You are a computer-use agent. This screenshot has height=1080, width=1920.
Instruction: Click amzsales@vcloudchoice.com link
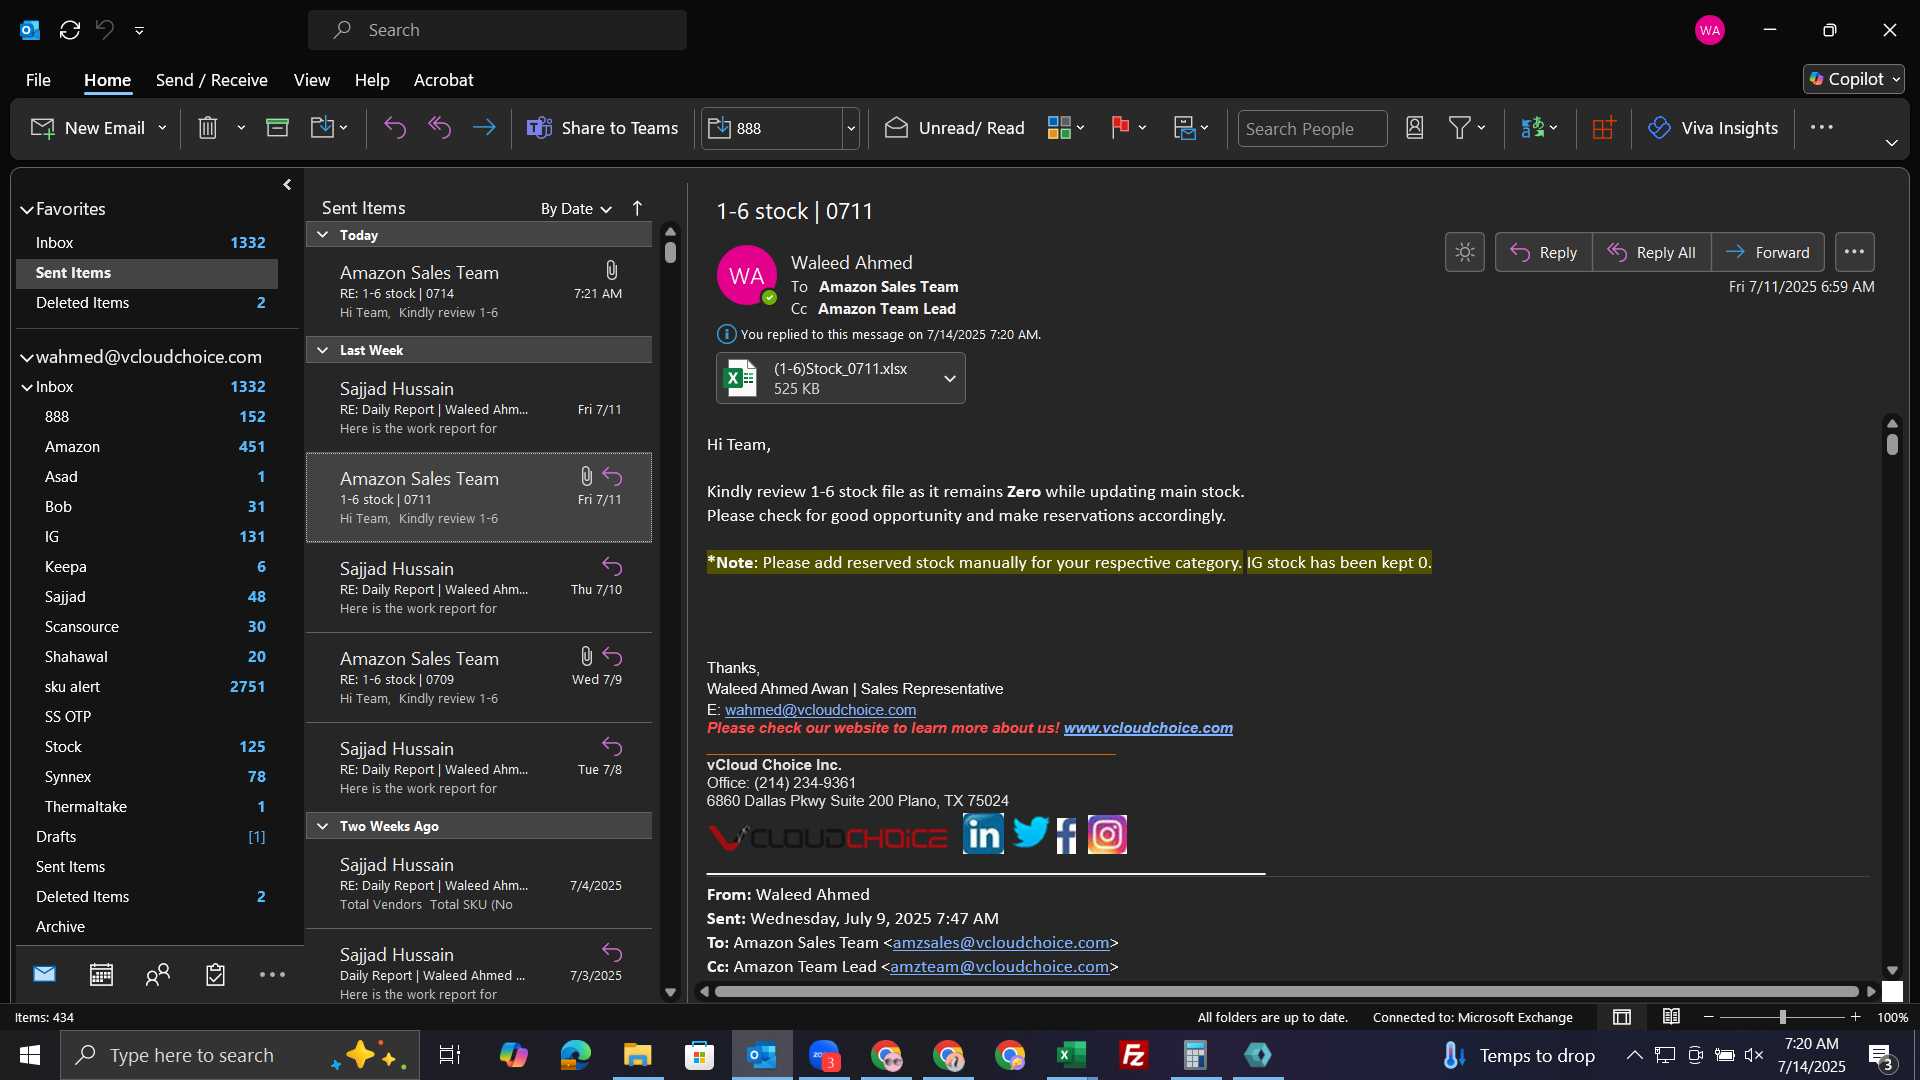[x=1001, y=942]
